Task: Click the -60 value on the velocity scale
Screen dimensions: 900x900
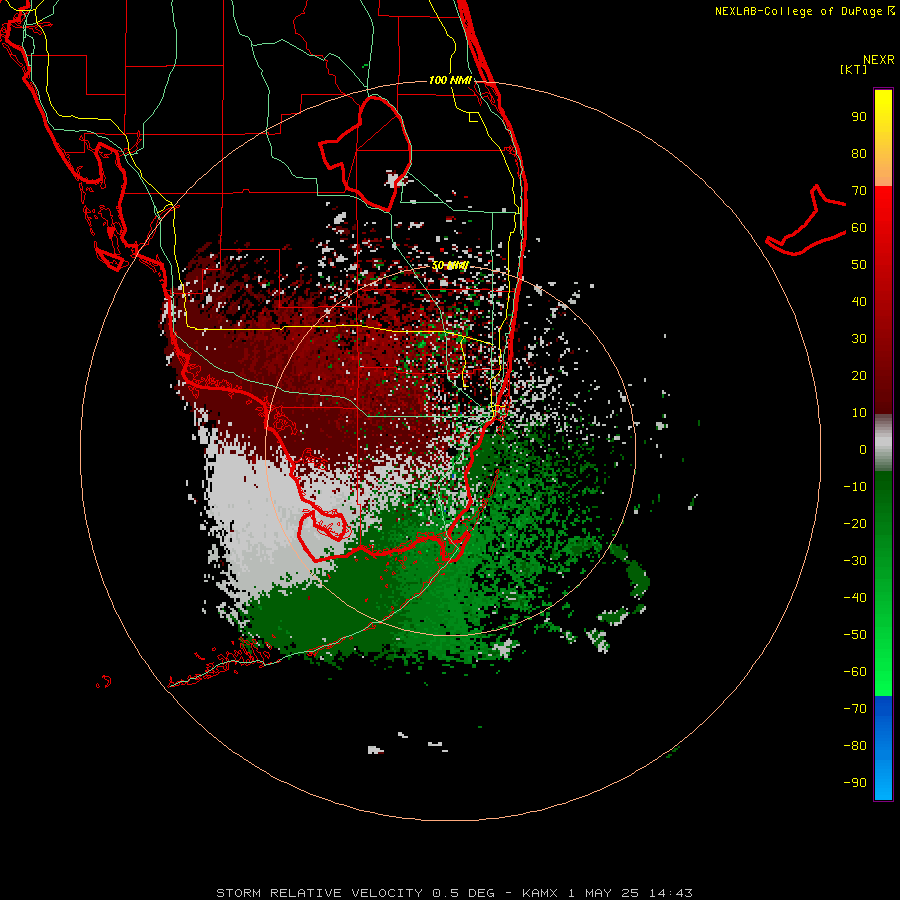Action: point(855,672)
